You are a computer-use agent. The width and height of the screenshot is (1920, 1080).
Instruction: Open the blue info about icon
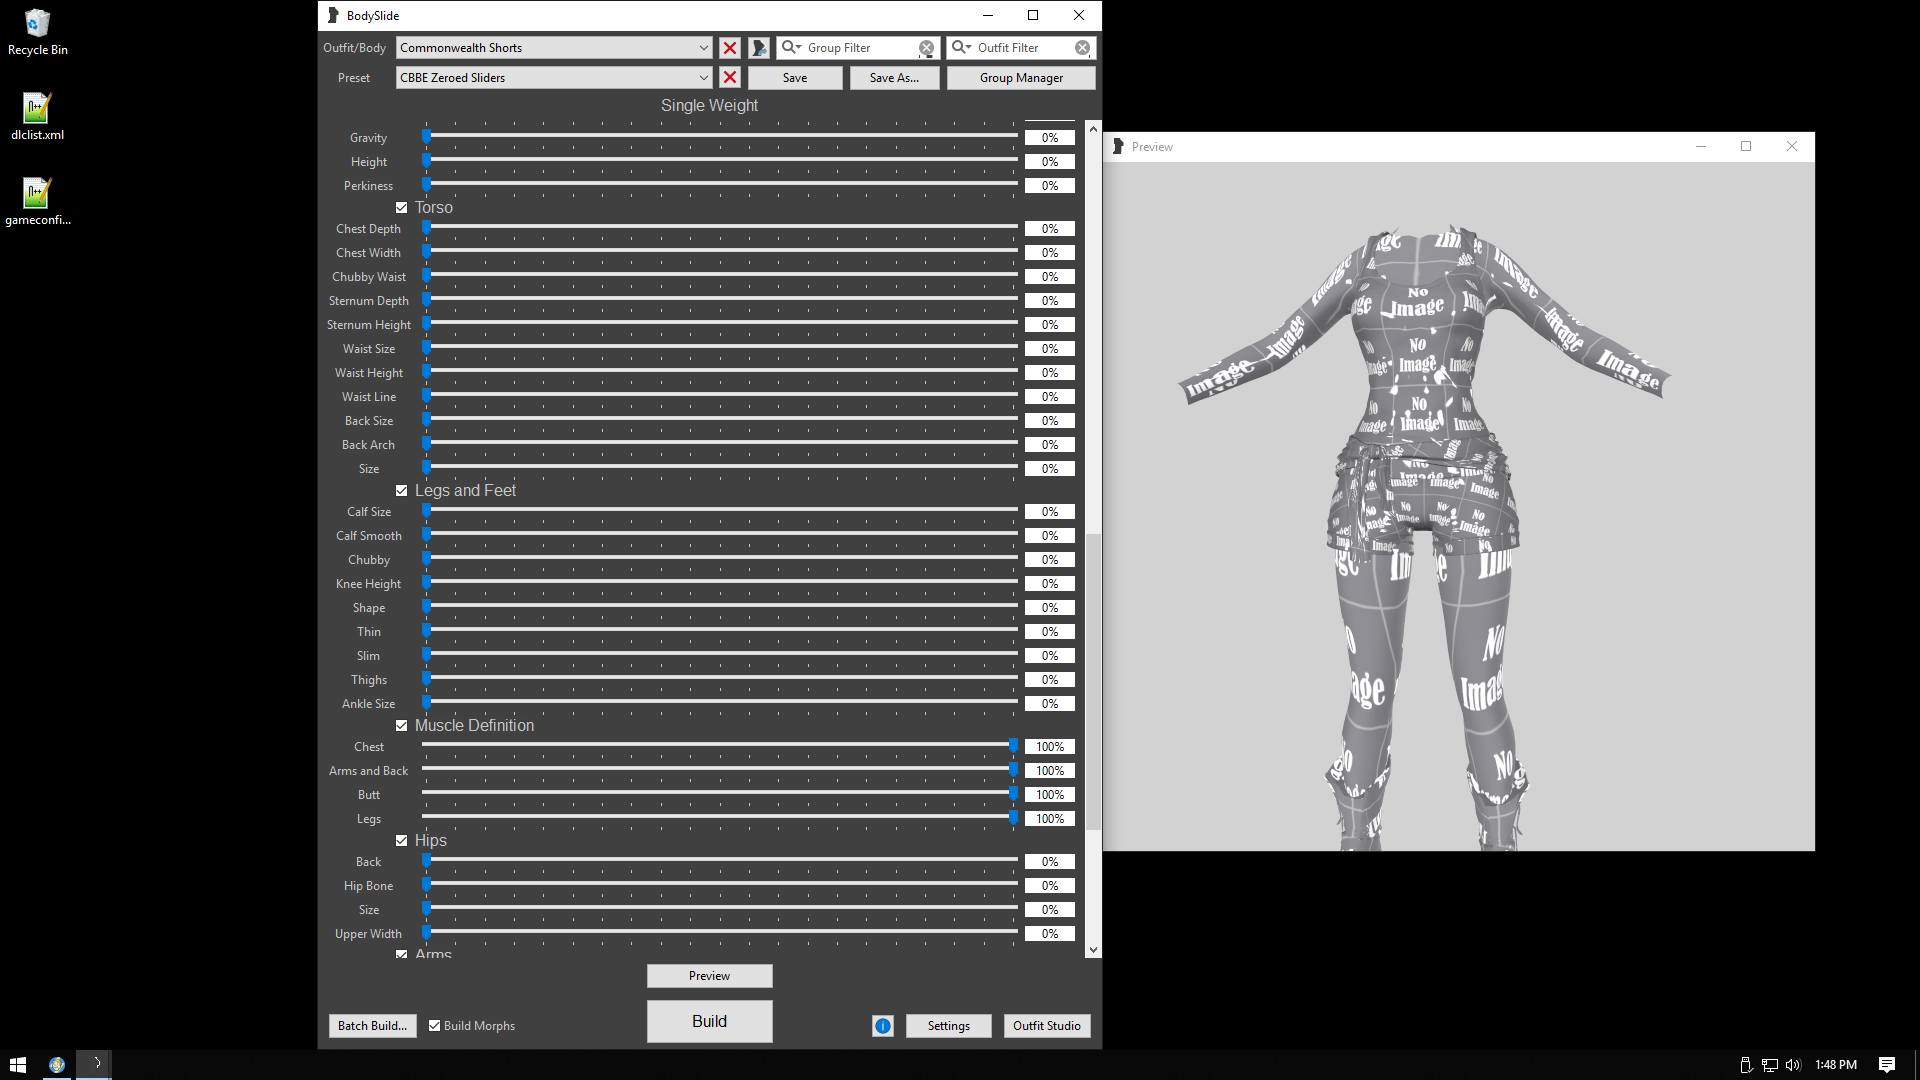pyautogui.click(x=883, y=1026)
